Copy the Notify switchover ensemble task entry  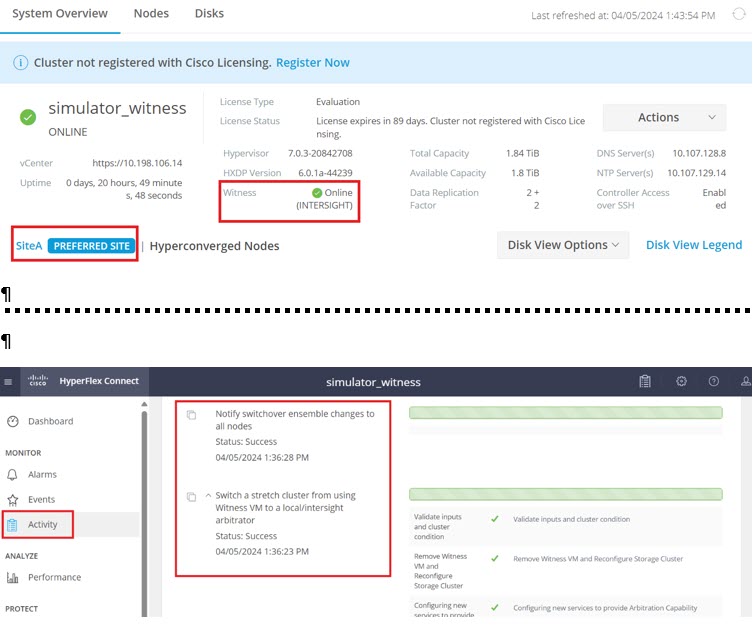point(192,414)
